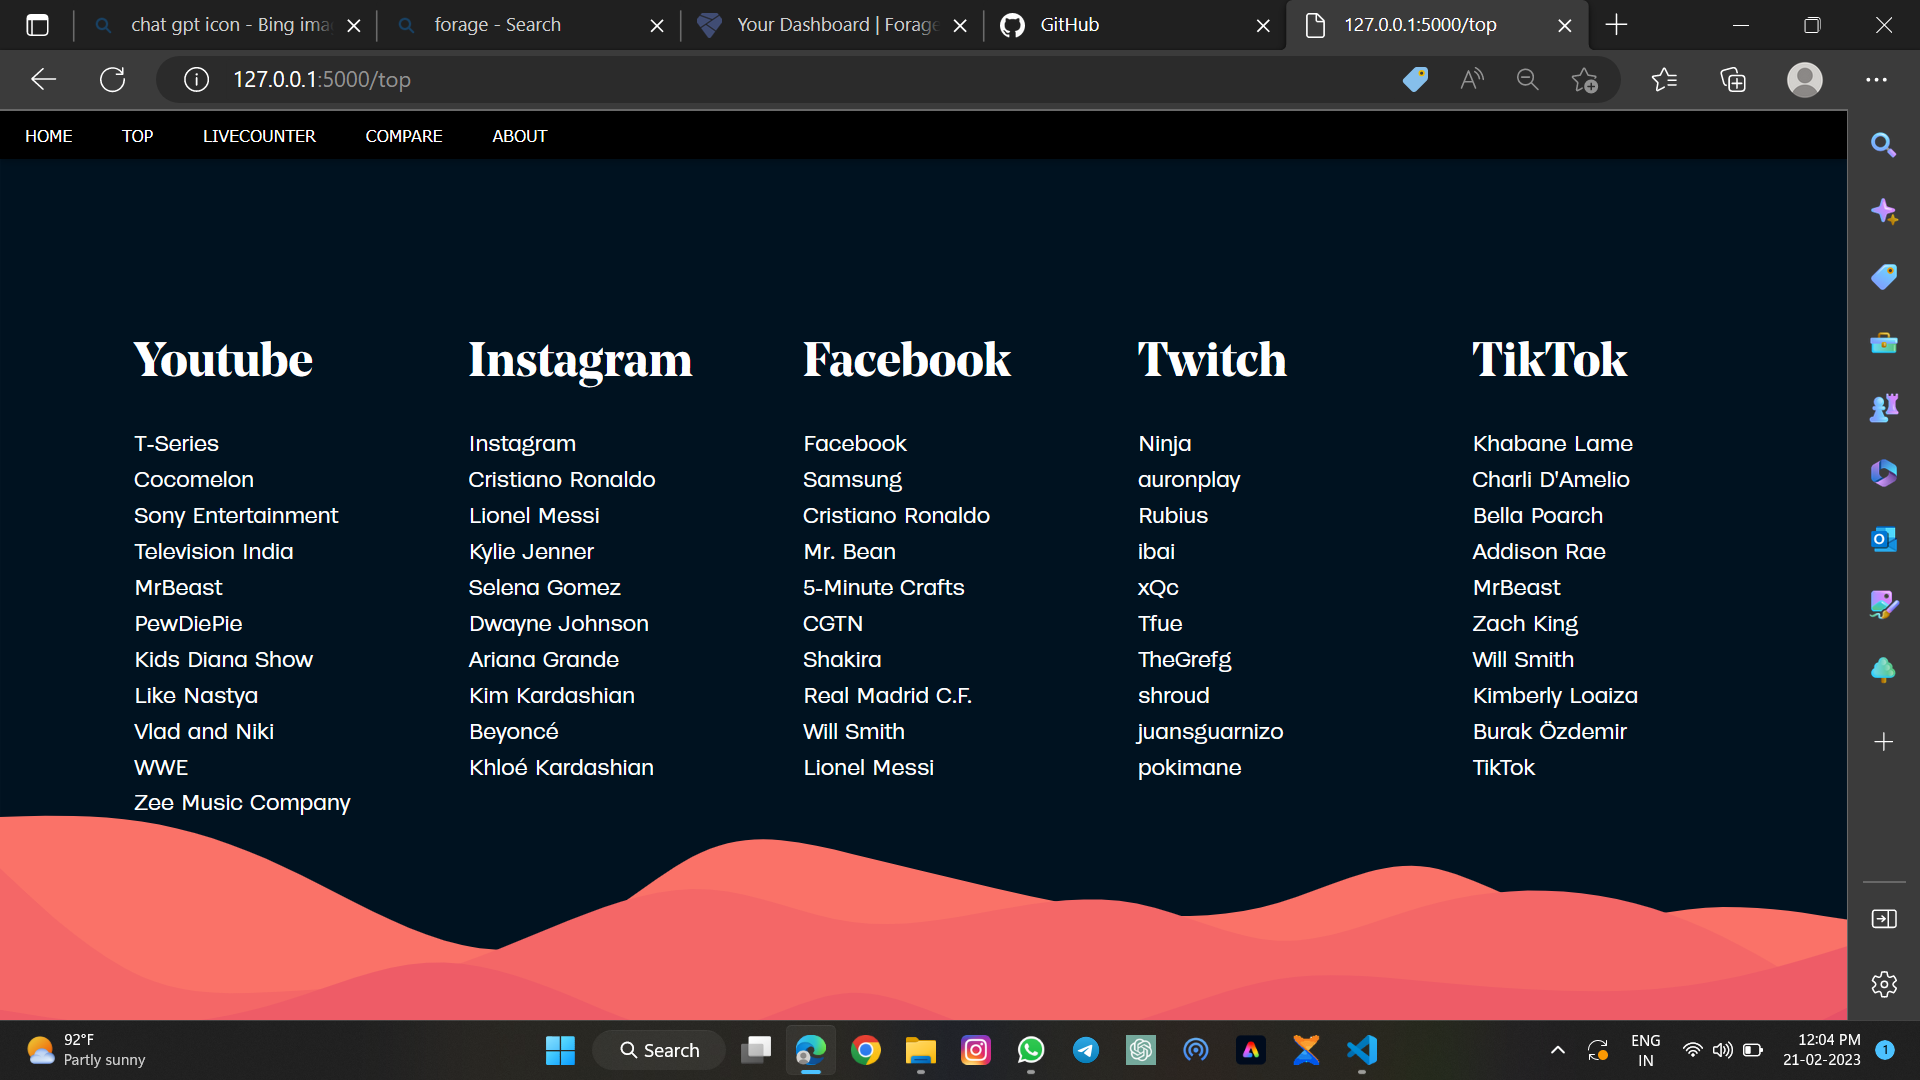Open the Discover sparkle icon in sidebar
This screenshot has height=1080, width=1920.
coord(1884,211)
